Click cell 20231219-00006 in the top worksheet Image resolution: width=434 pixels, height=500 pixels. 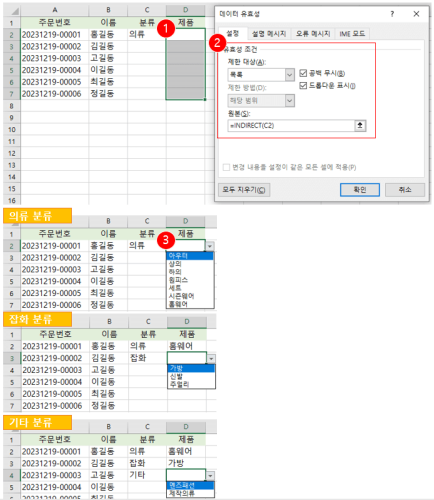55,94
